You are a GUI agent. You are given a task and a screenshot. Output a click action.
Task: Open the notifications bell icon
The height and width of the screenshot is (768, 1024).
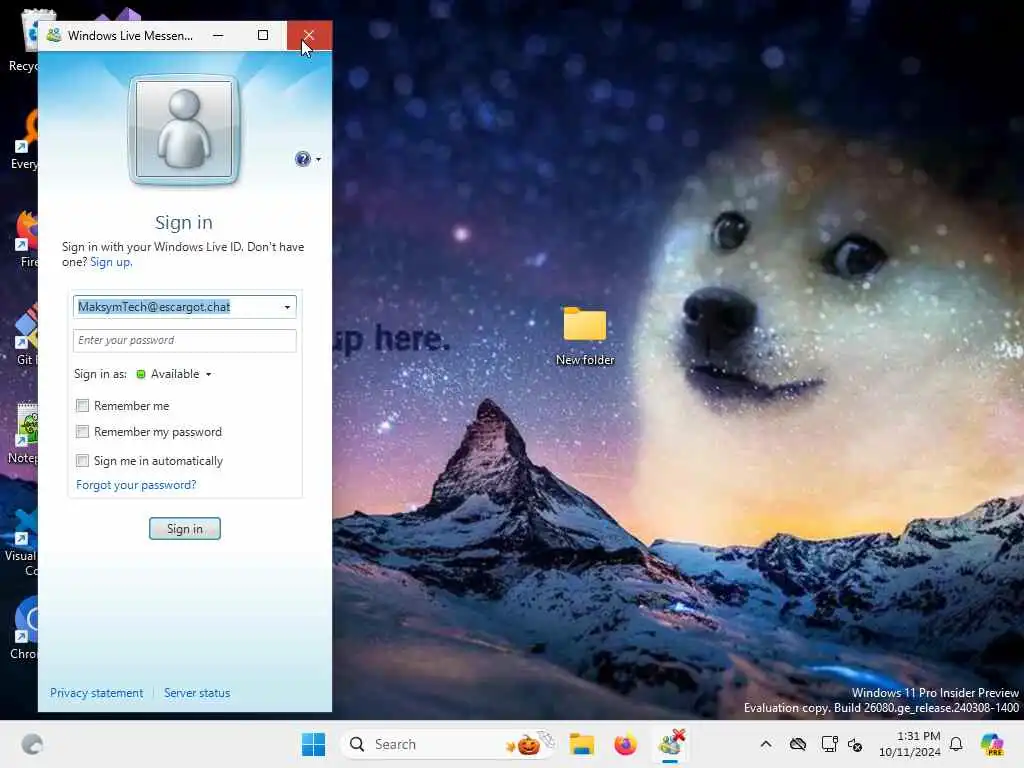click(956, 744)
